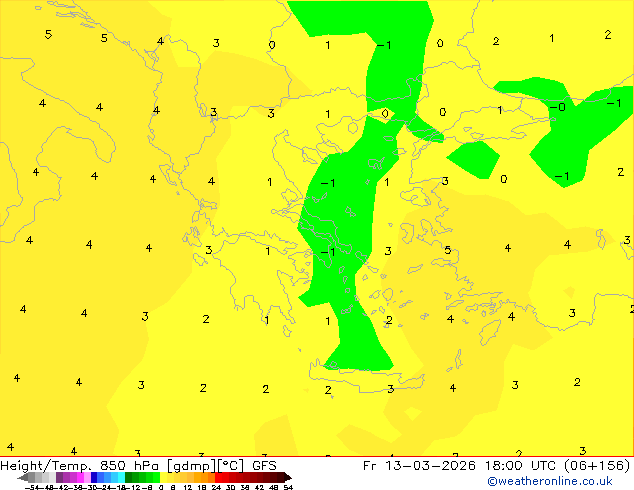The width and height of the screenshot is (634, 490).
Task: Click the '-54' label under the legend
Action: click(x=32, y=487)
